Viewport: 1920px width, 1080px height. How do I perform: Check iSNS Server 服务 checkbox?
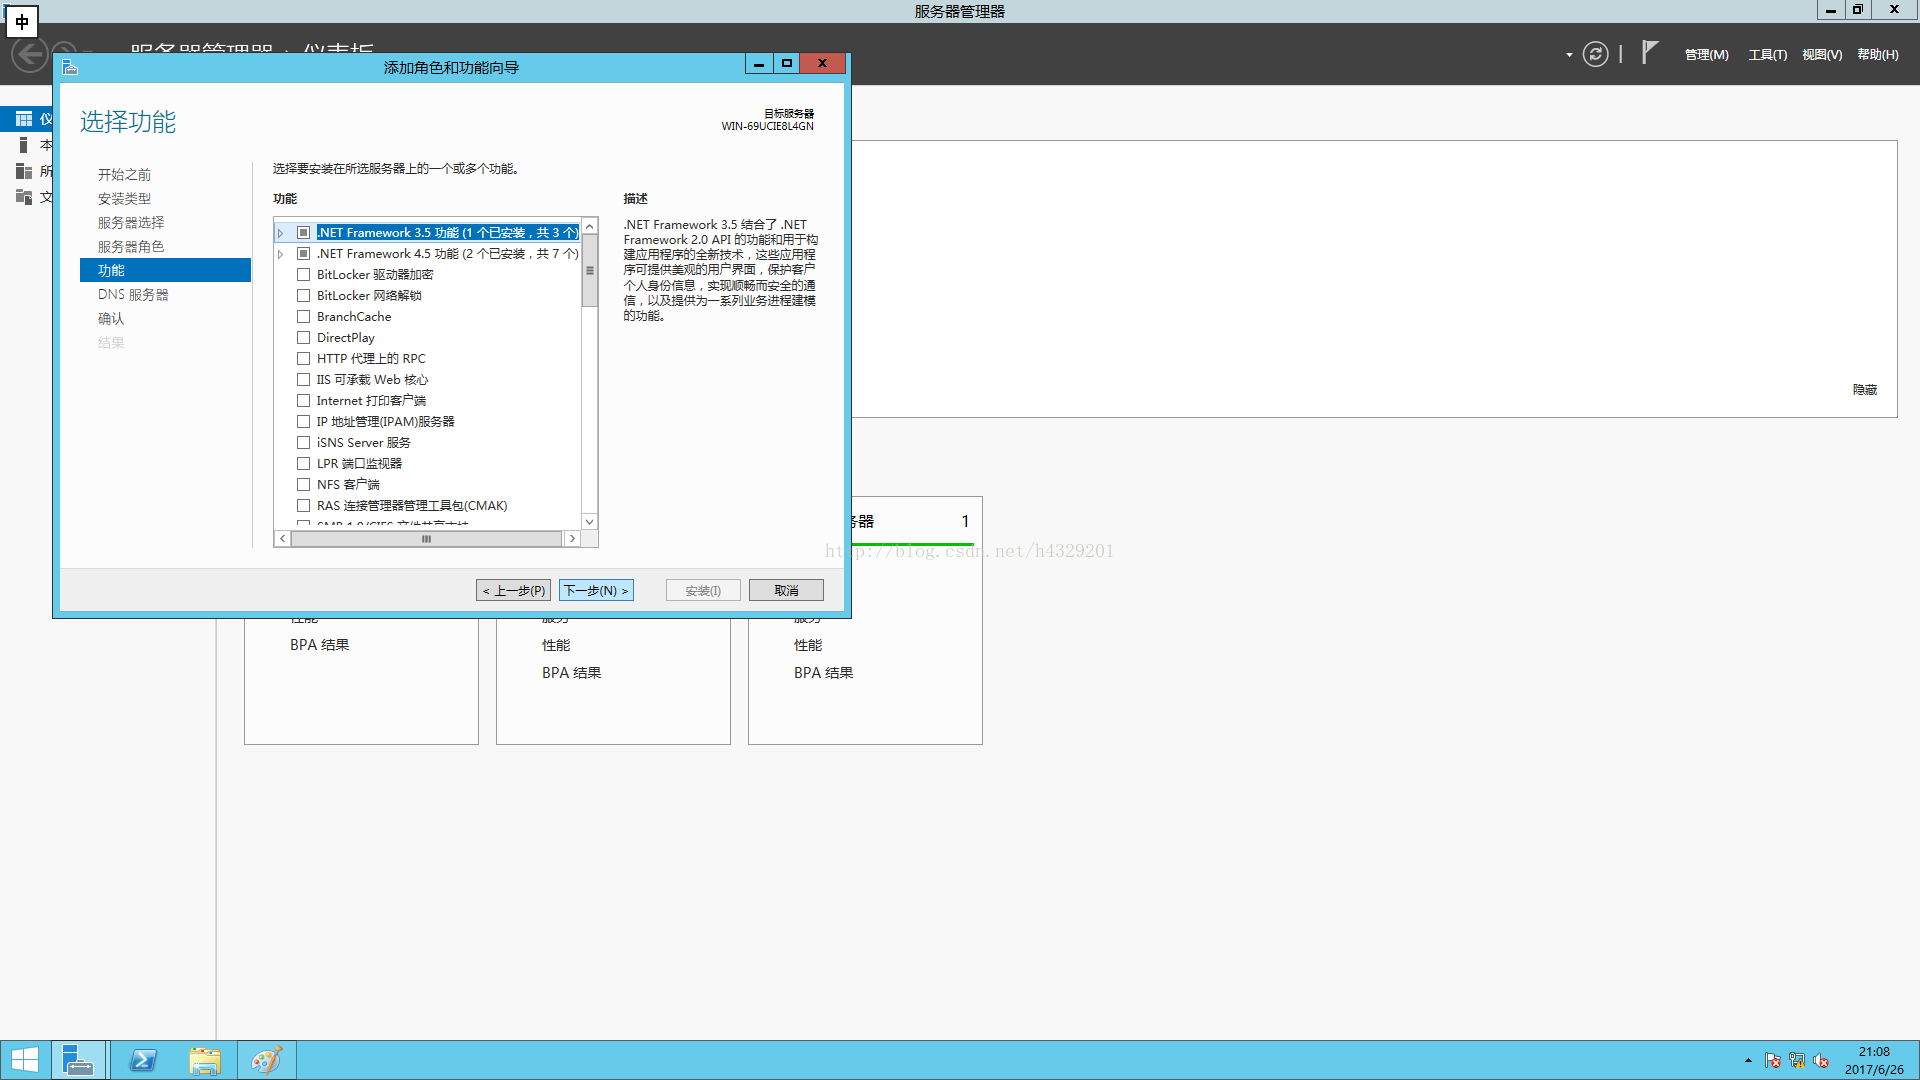[303, 442]
